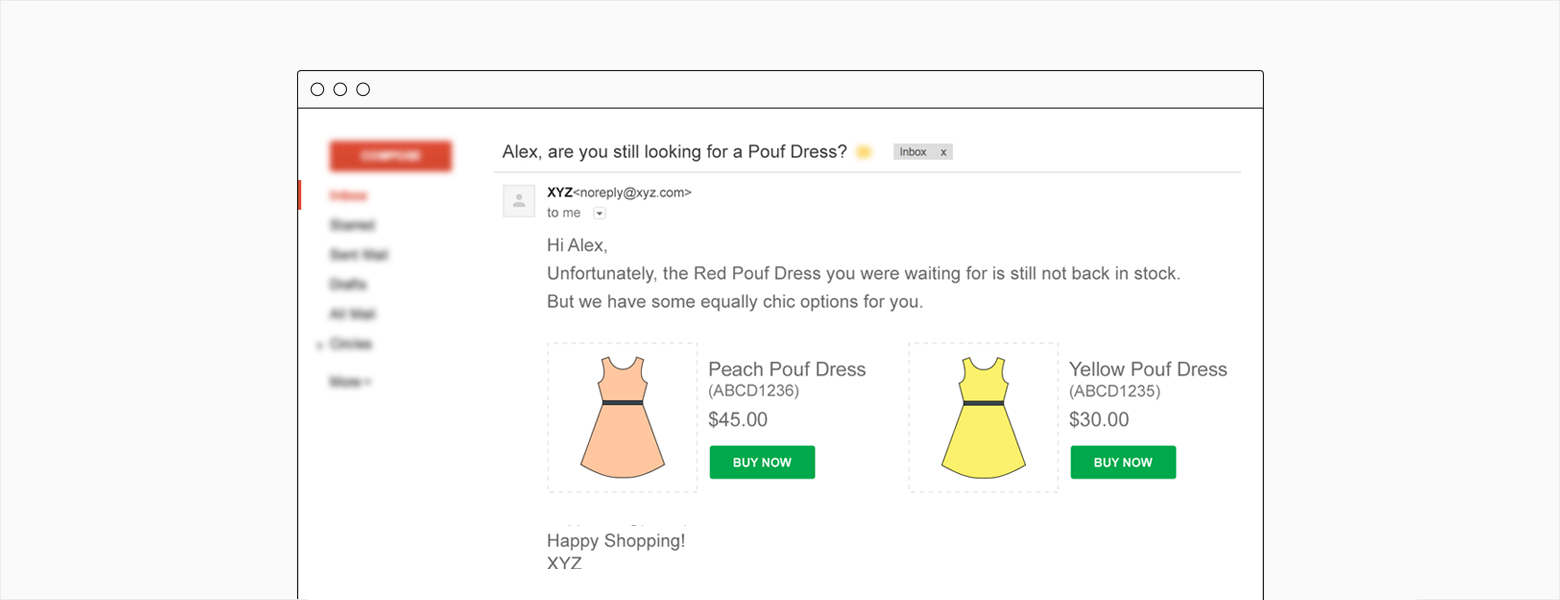Image resolution: width=1560 pixels, height=600 pixels.
Task: Click the red Compose button
Action: point(390,156)
